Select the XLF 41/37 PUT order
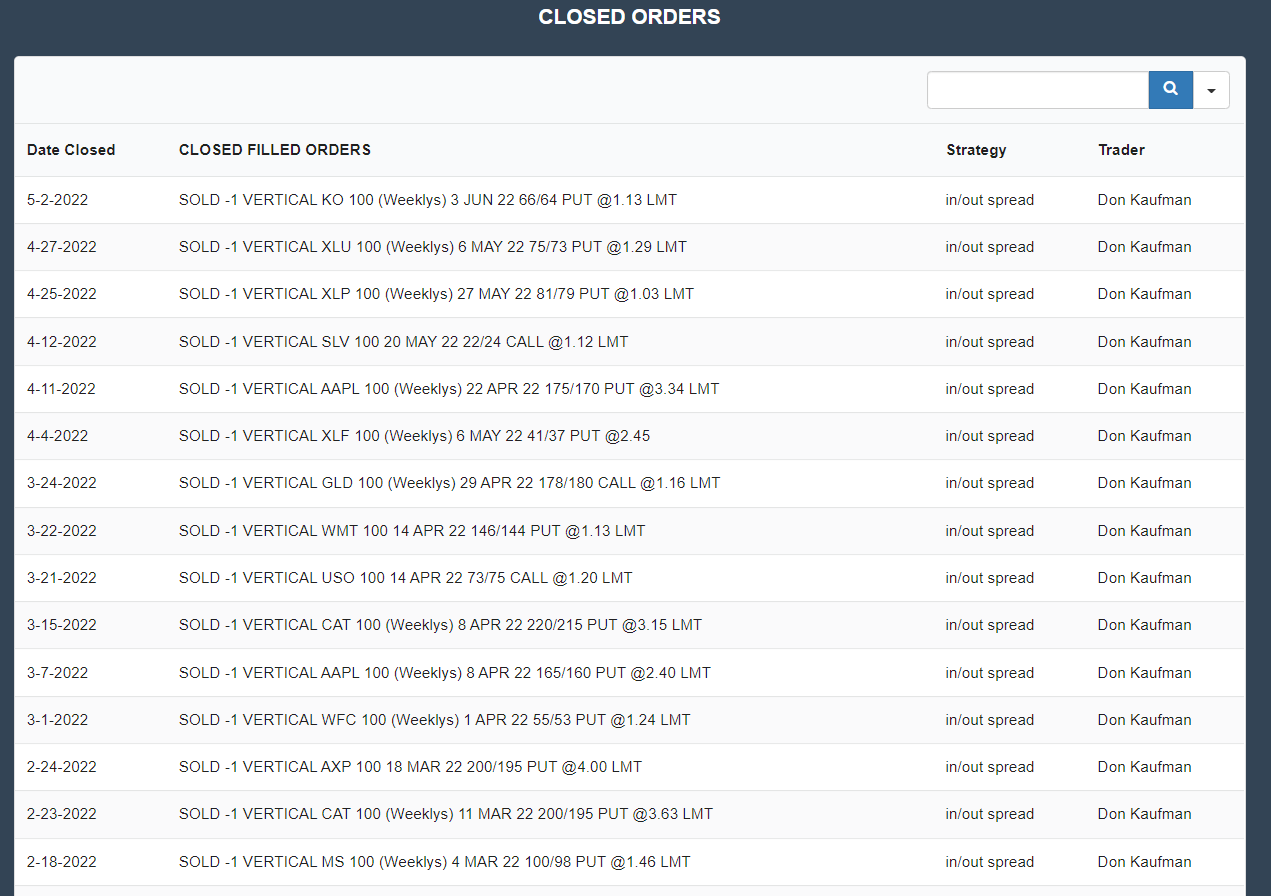Image resolution: width=1271 pixels, height=896 pixels. 415,436
